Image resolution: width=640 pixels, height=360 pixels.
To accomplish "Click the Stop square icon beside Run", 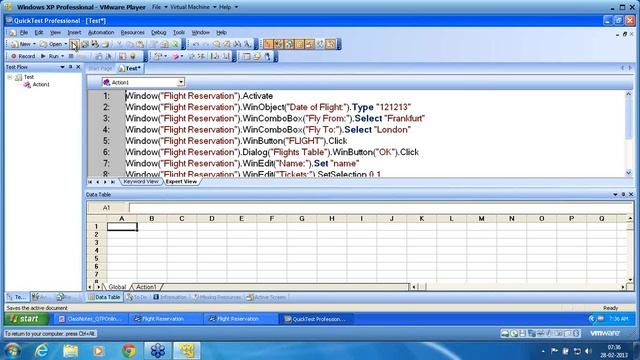I will pyautogui.click(x=71, y=56).
